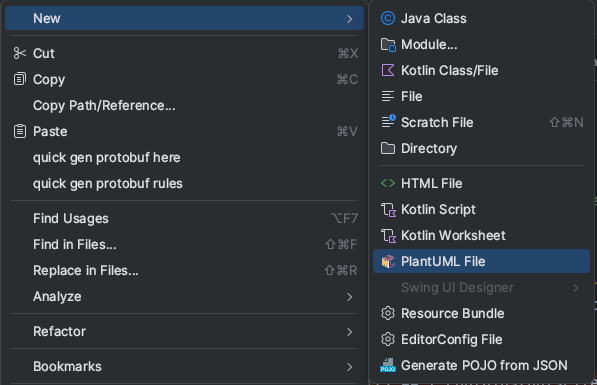This screenshot has height=385, width=597.
Task: Select the PlantUML File entry
Action: pos(481,261)
